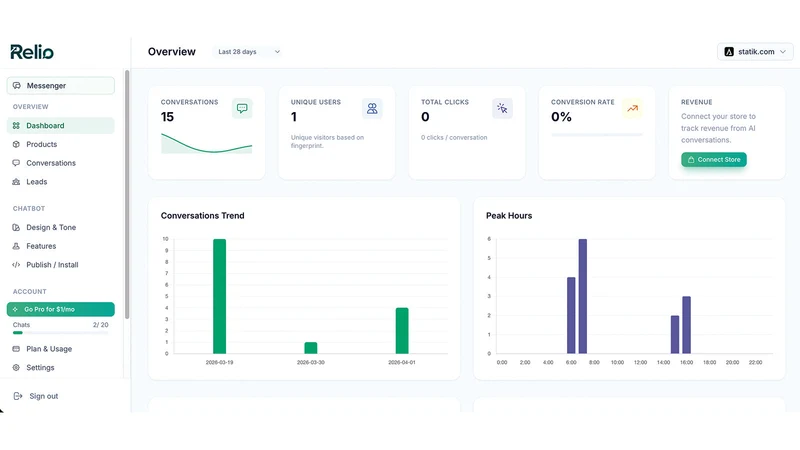The image size is (800, 450).
Task: Open Design & Tone settings
Action: pyautogui.click(x=61, y=228)
